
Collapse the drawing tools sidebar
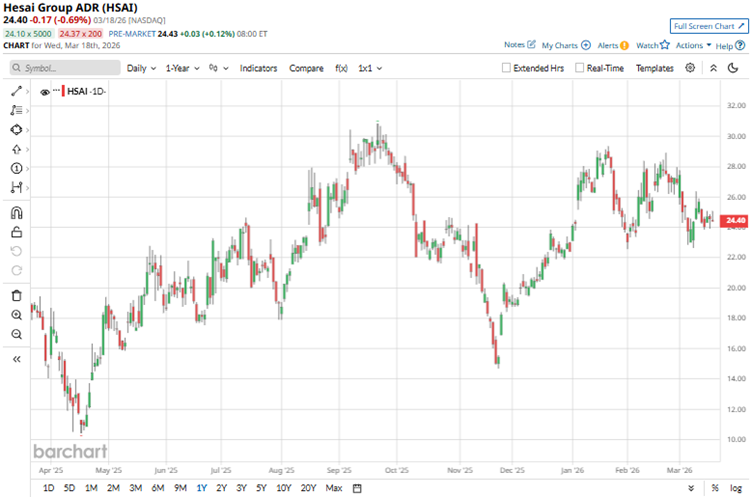pos(16,359)
